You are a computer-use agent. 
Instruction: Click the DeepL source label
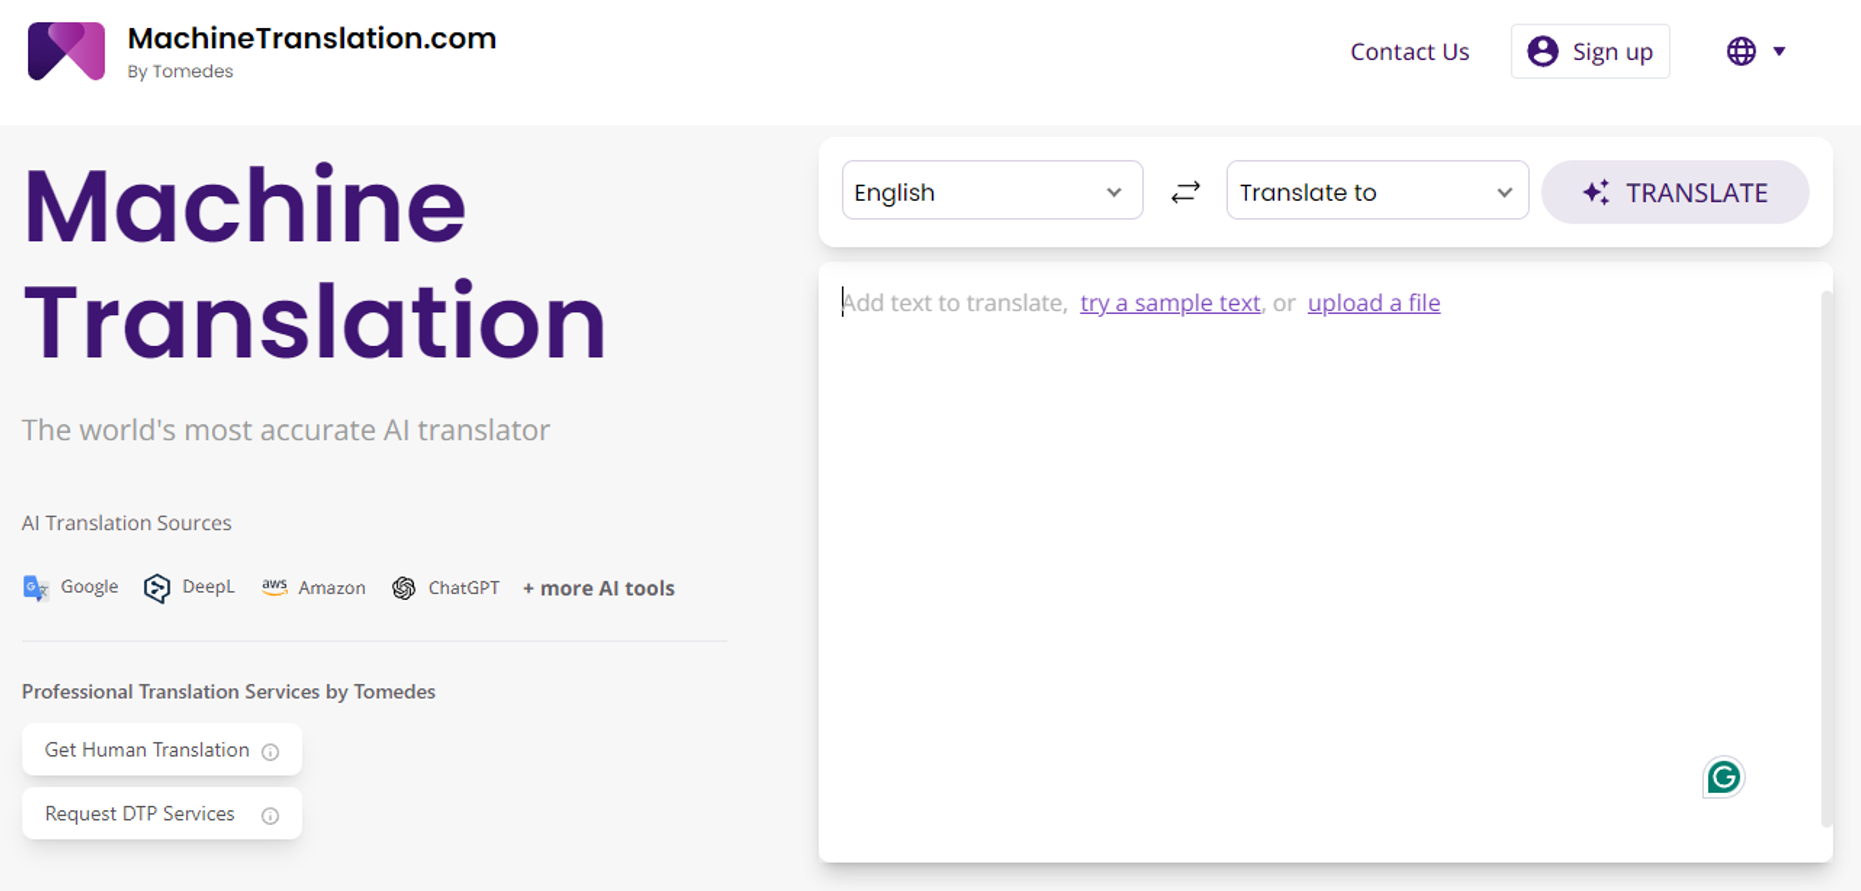click(x=208, y=587)
